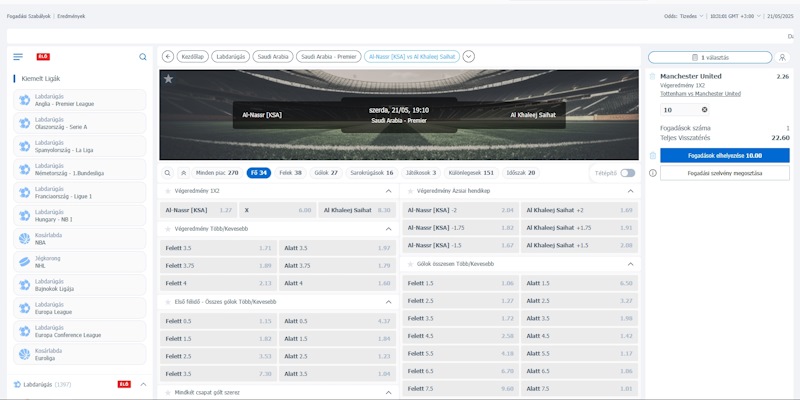Open Olaszország - Serie A league

[x=80, y=123]
